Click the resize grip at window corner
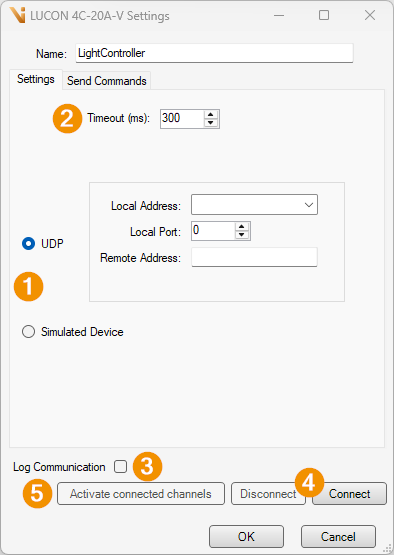The width and height of the screenshot is (394, 555). click(x=388, y=549)
